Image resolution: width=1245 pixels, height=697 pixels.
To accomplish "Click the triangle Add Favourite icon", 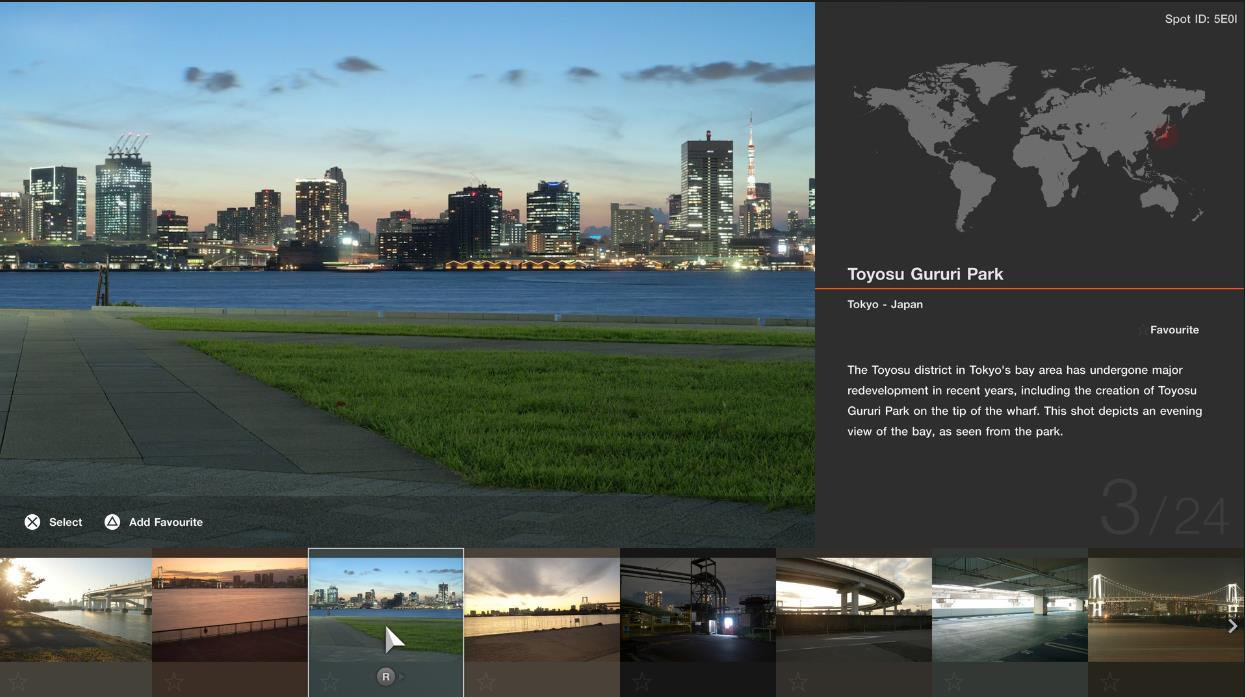I will tap(113, 522).
